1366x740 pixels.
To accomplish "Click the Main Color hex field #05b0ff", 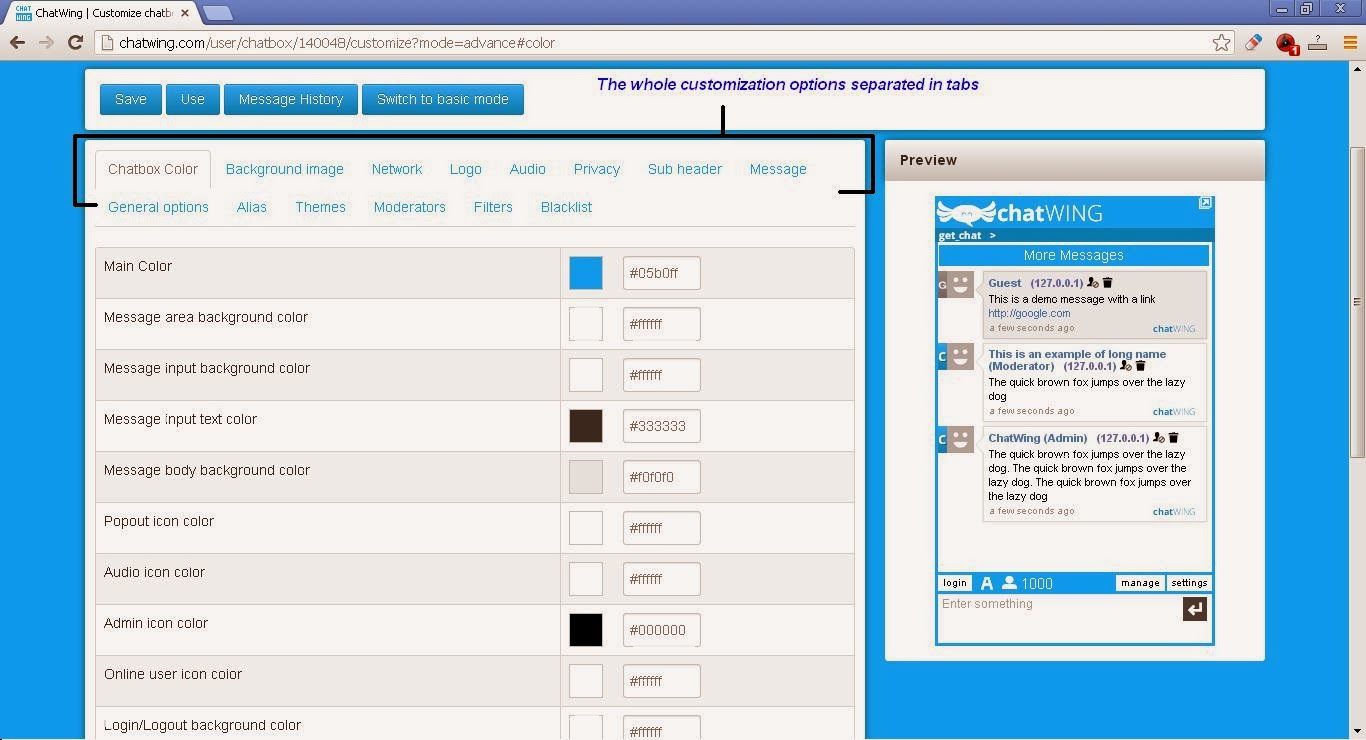I will [x=662, y=273].
